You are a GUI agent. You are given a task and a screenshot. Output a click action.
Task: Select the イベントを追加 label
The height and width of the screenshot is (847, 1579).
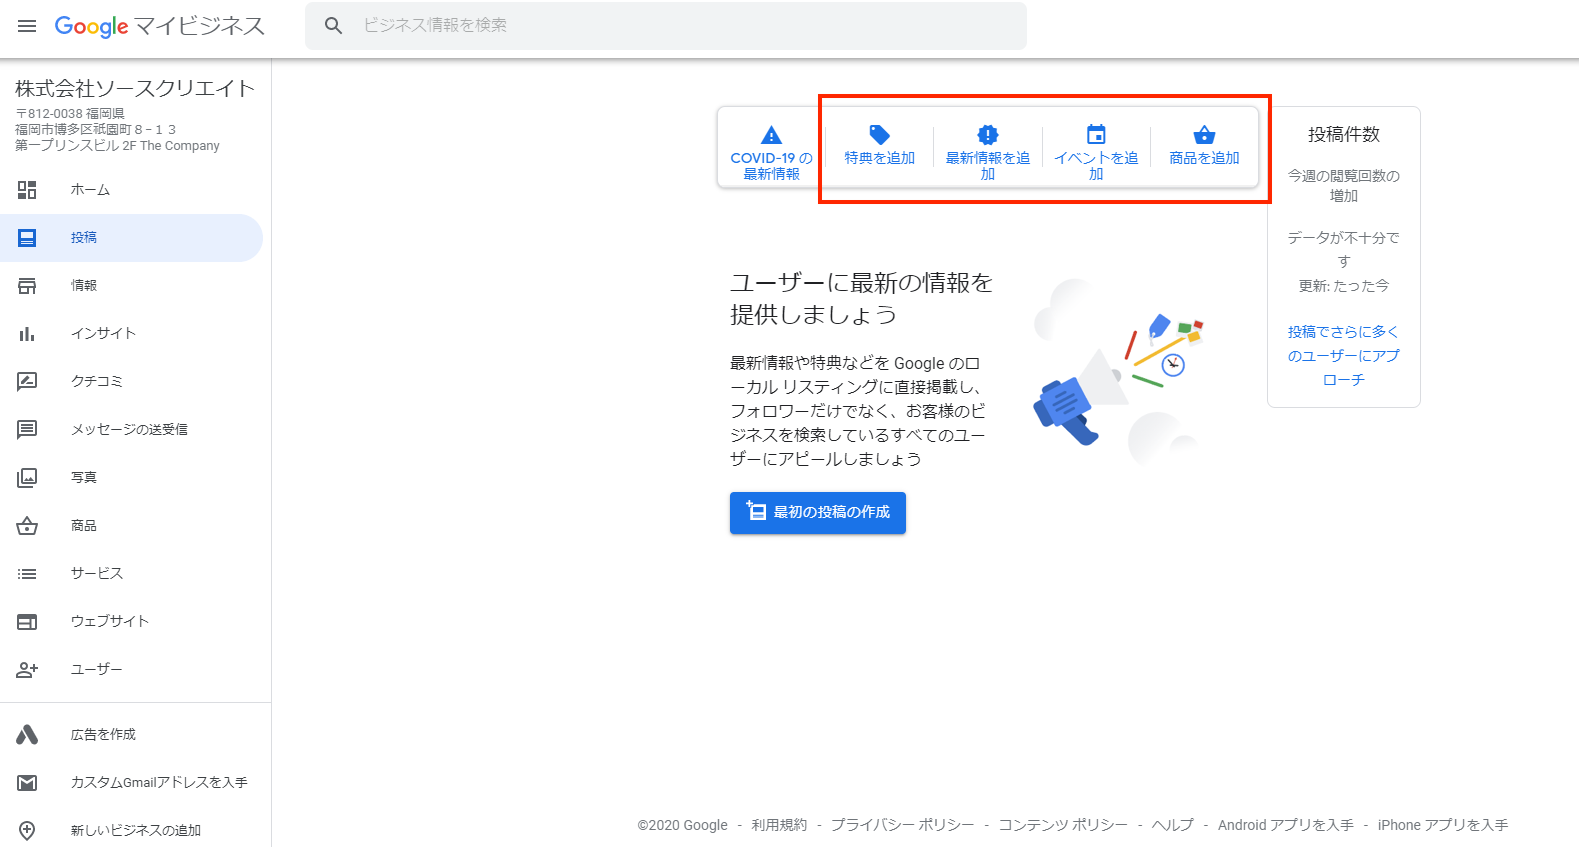1096,166
